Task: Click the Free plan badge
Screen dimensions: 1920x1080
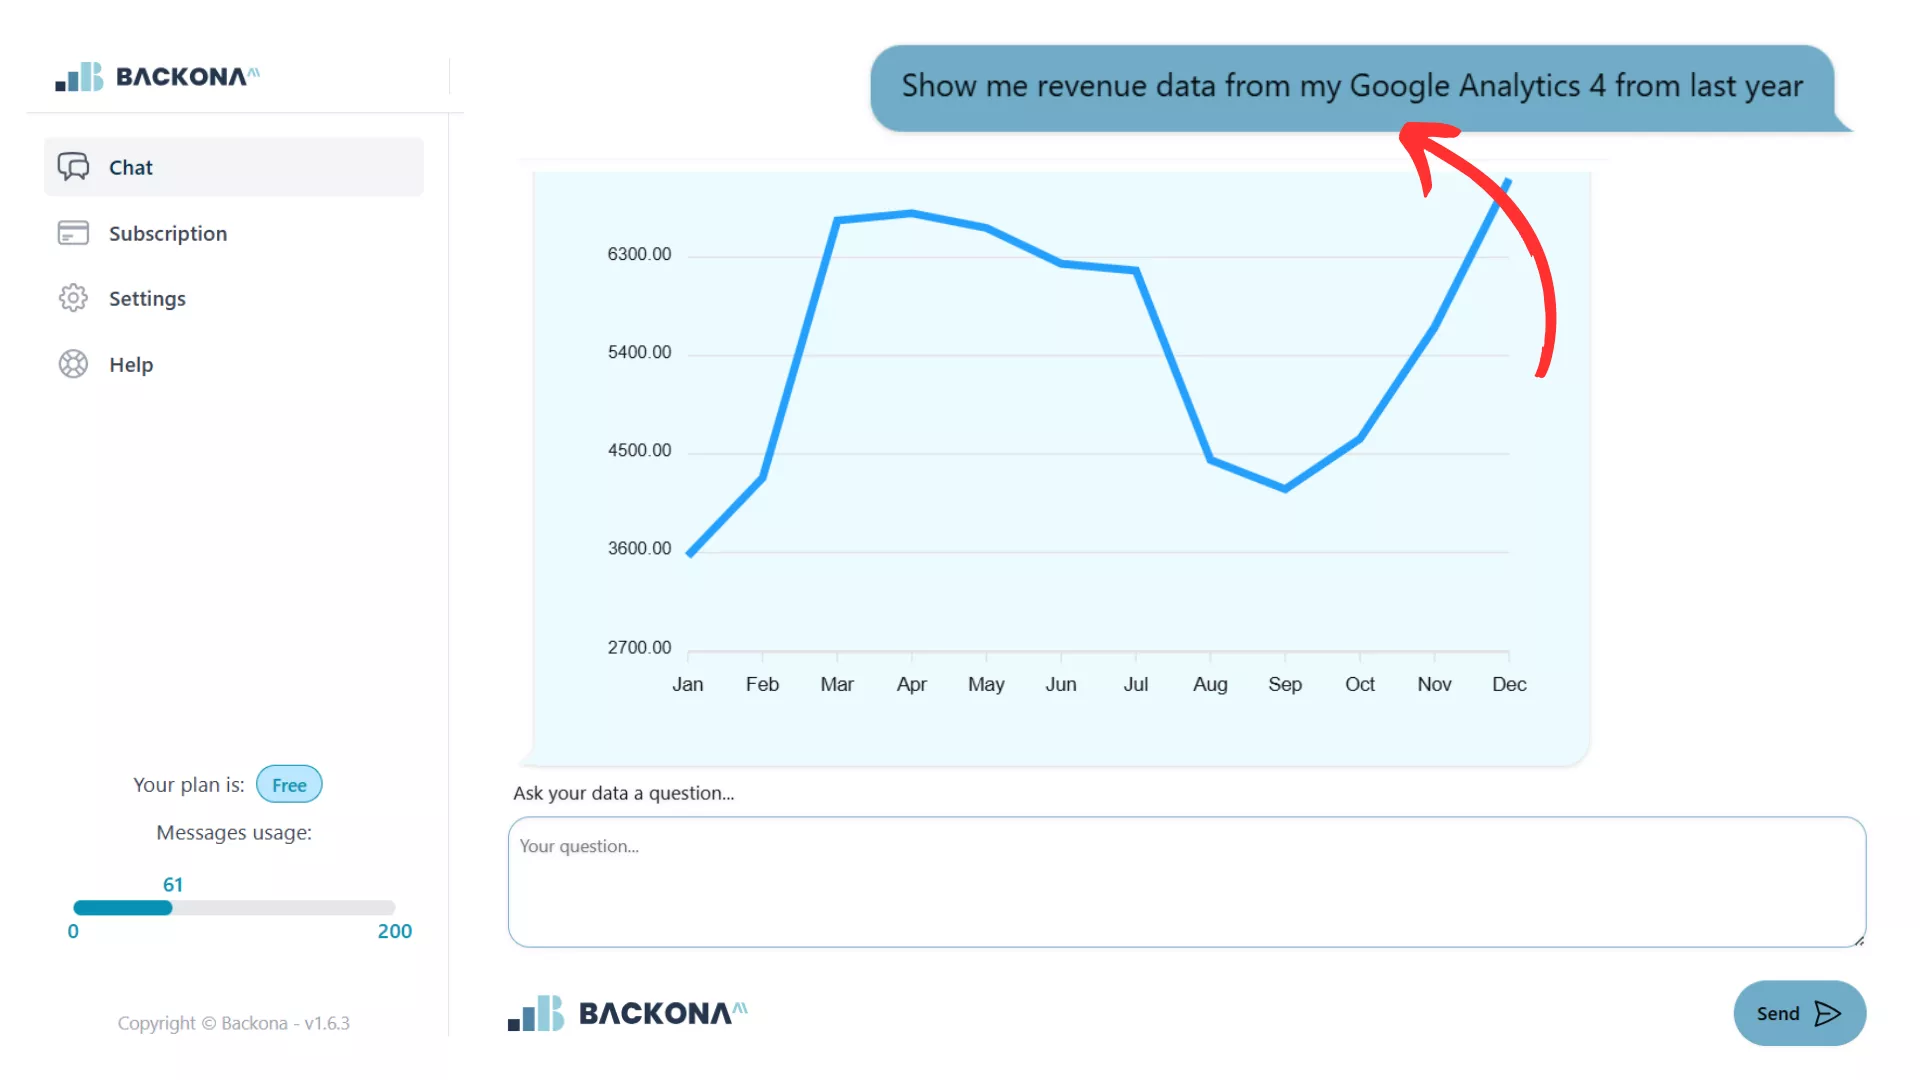Action: (x=289, y=785)
